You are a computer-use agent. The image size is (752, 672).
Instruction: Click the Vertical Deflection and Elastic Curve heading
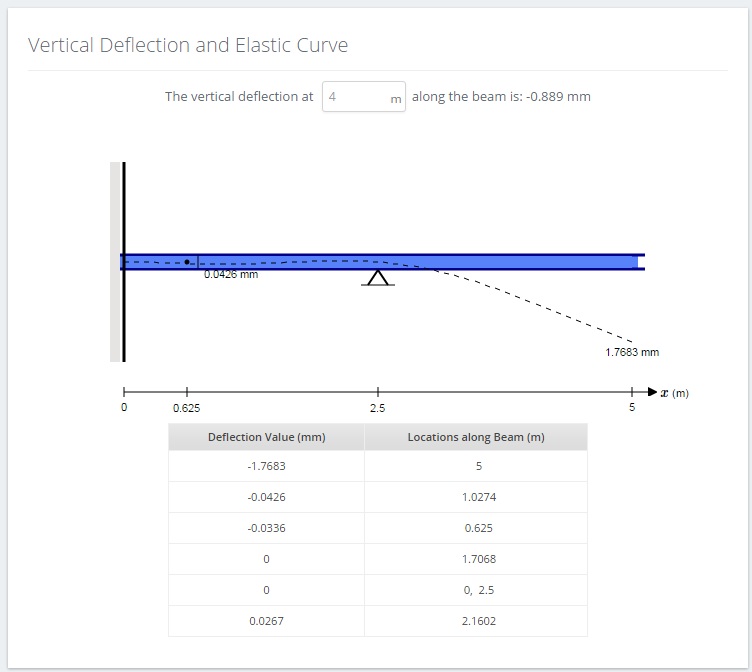[188, 45]
